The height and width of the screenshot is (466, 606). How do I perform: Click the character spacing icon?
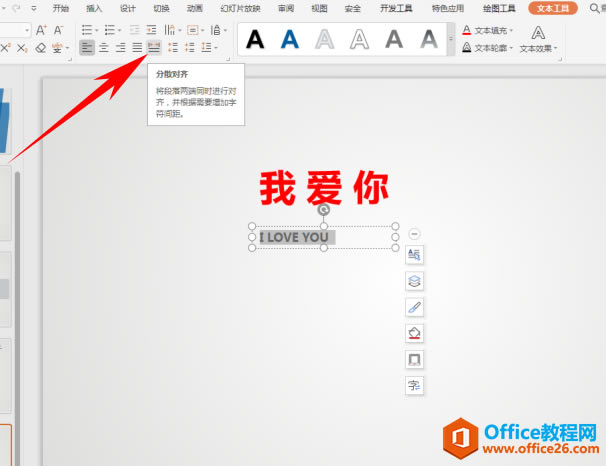point(216,30)
